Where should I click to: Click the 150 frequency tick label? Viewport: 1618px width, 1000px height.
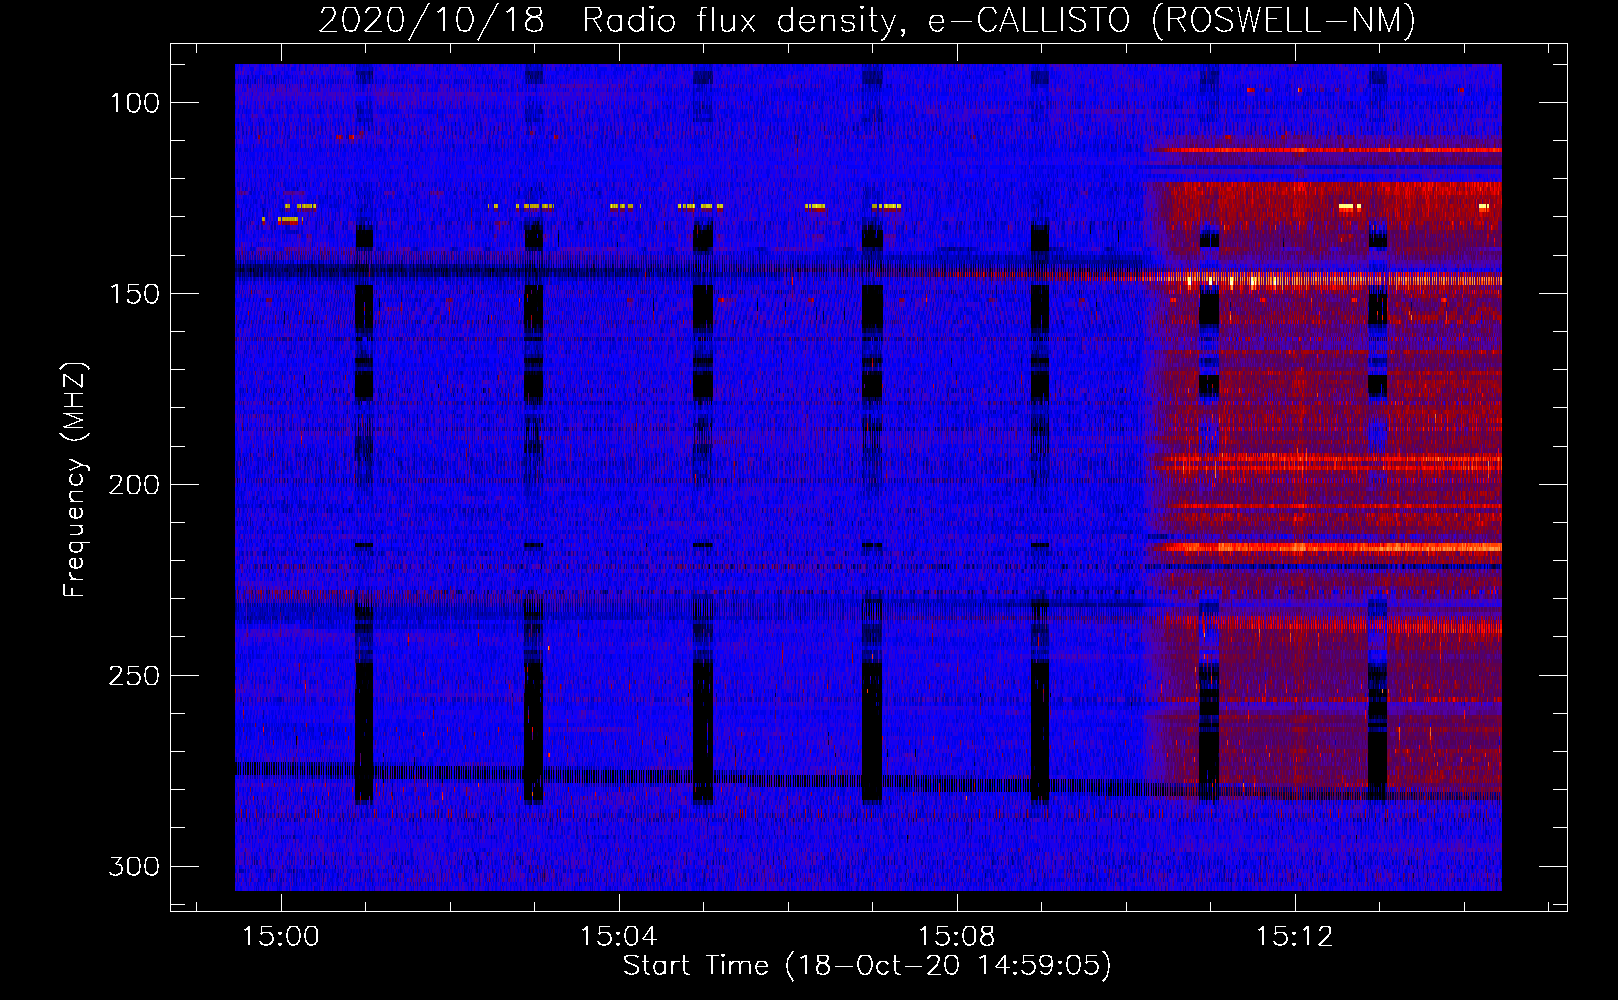[x=134, y=294]
